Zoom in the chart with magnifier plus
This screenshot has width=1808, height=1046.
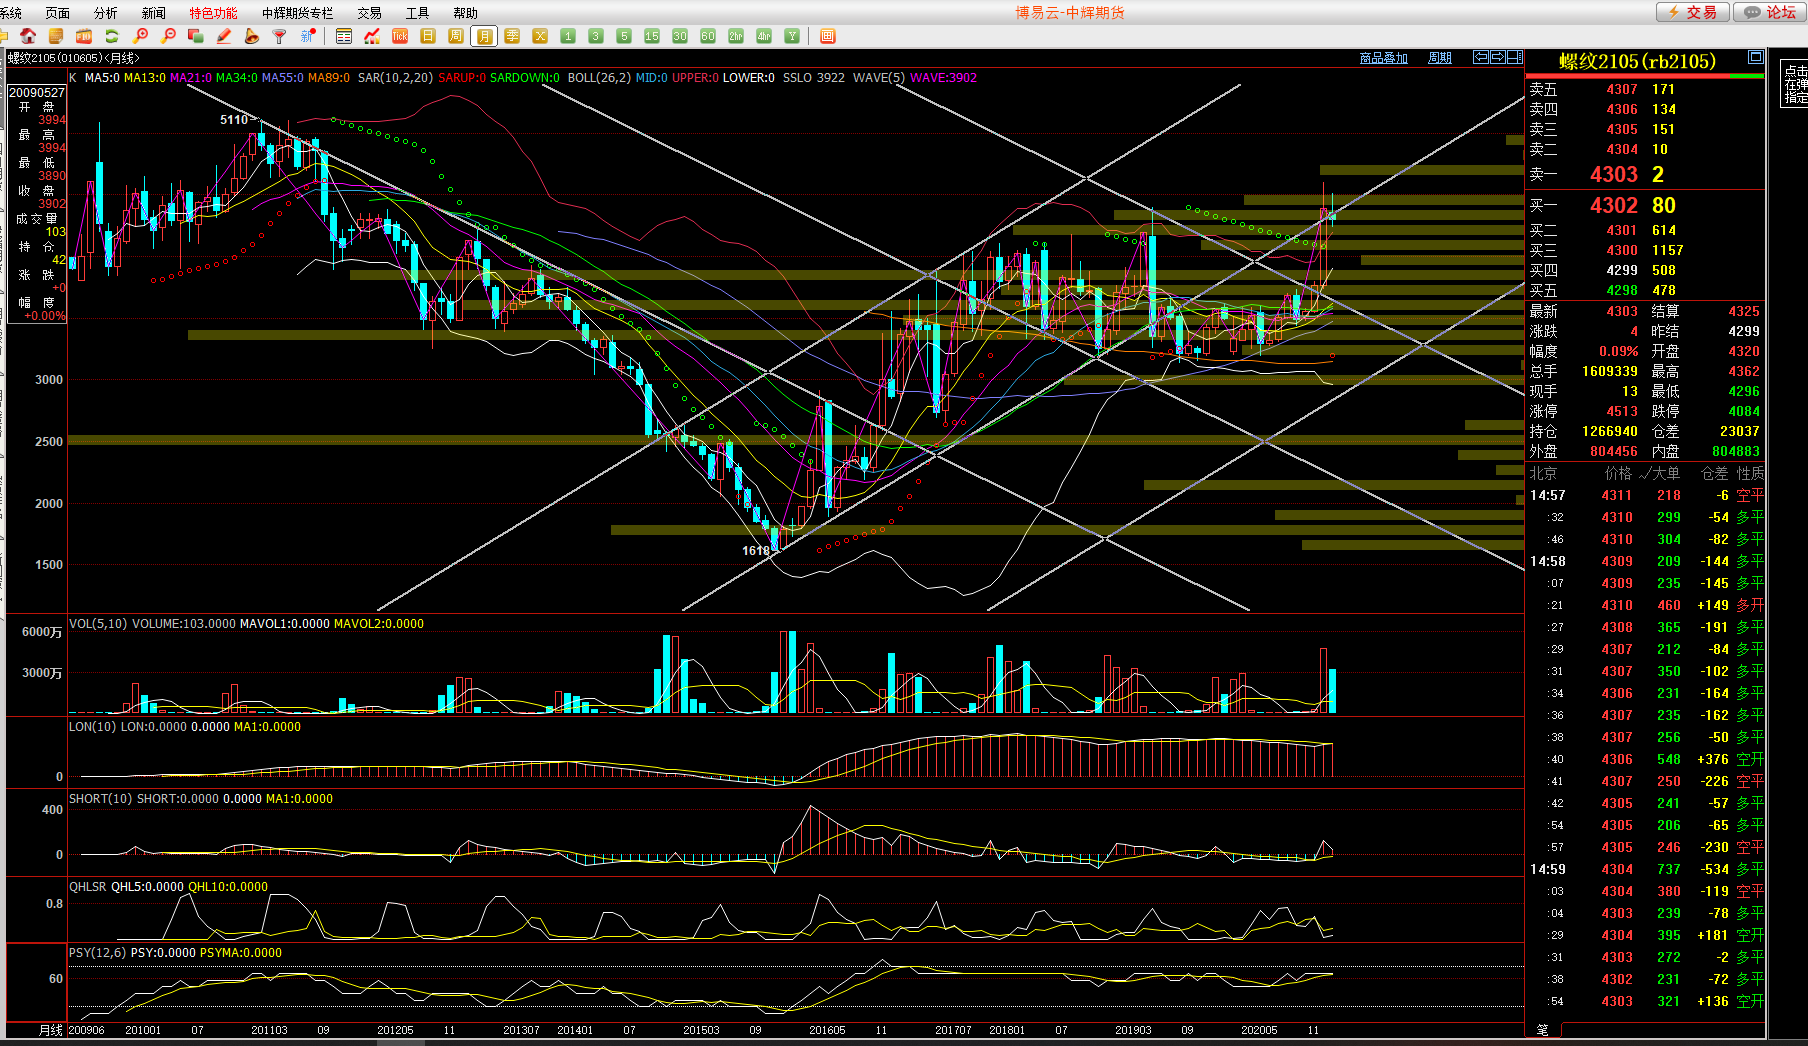click(x=140, y=36)
